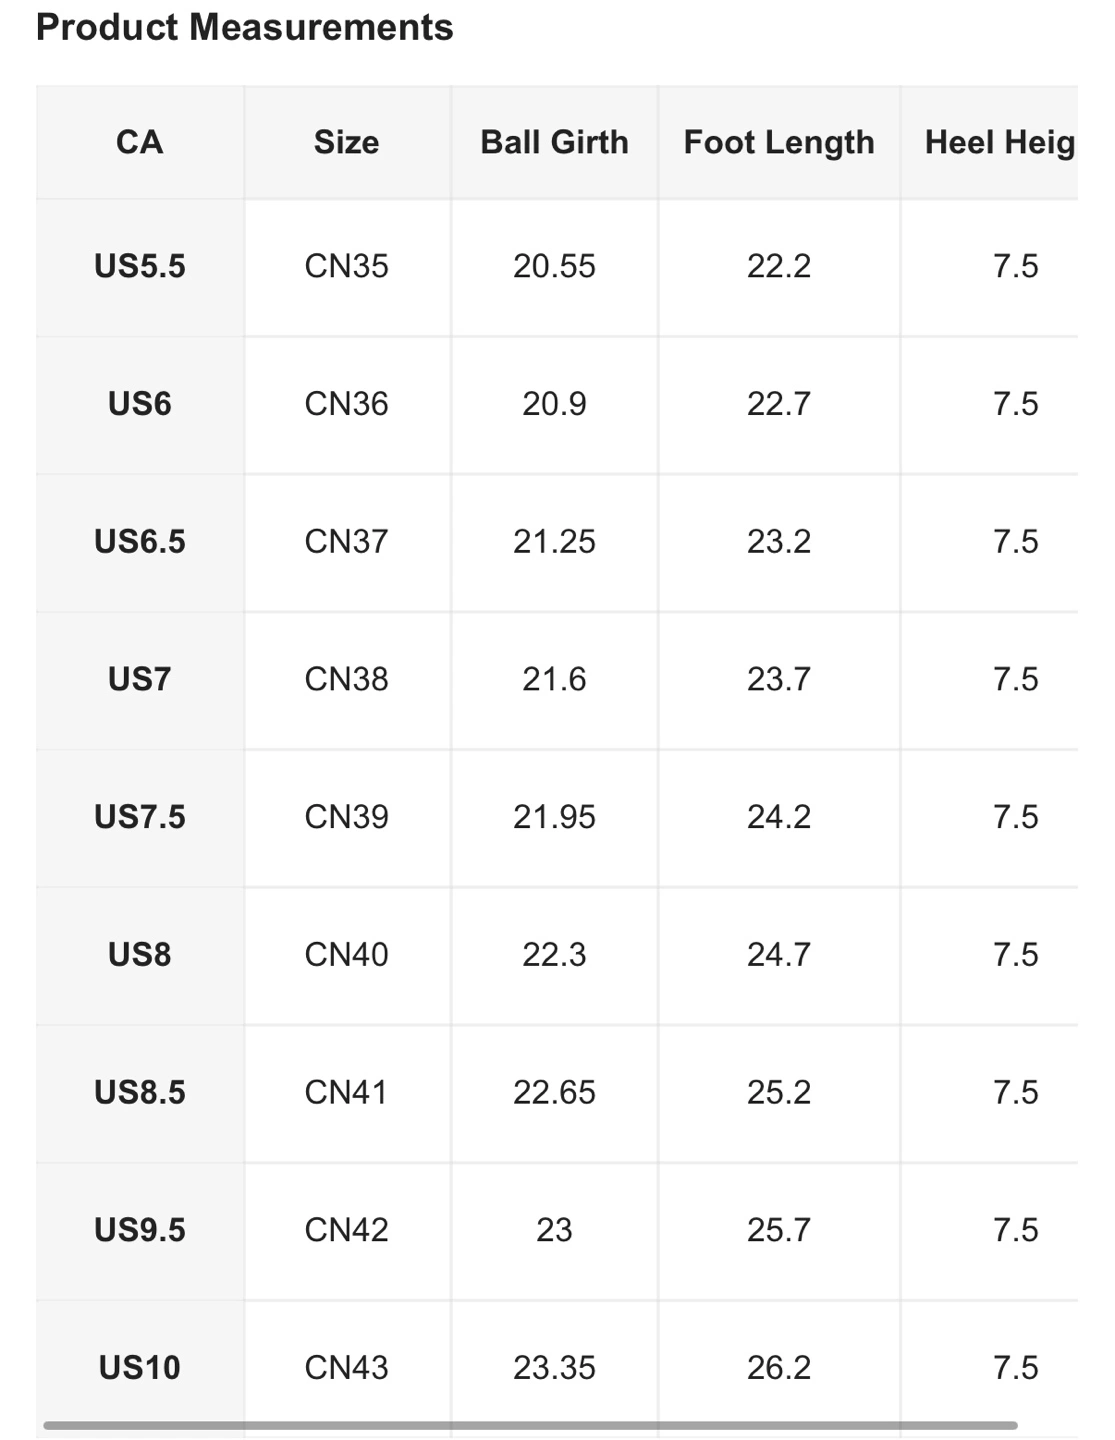Screen dimensions: 1115x1440
Task: Select the CN42 size cell
Action: [347, 1229]
